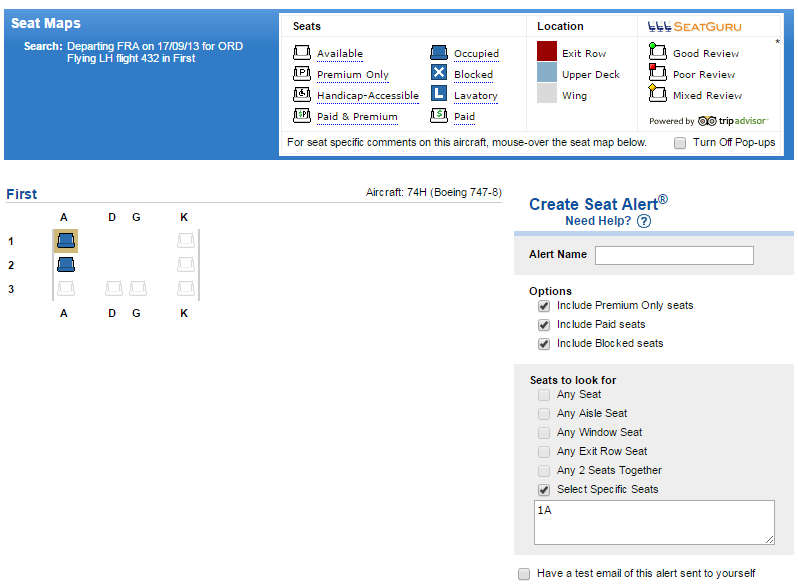Uncheck Include Premium Only seats
Image resolution: width=798 pixels, height=585 pixels.
544,306
